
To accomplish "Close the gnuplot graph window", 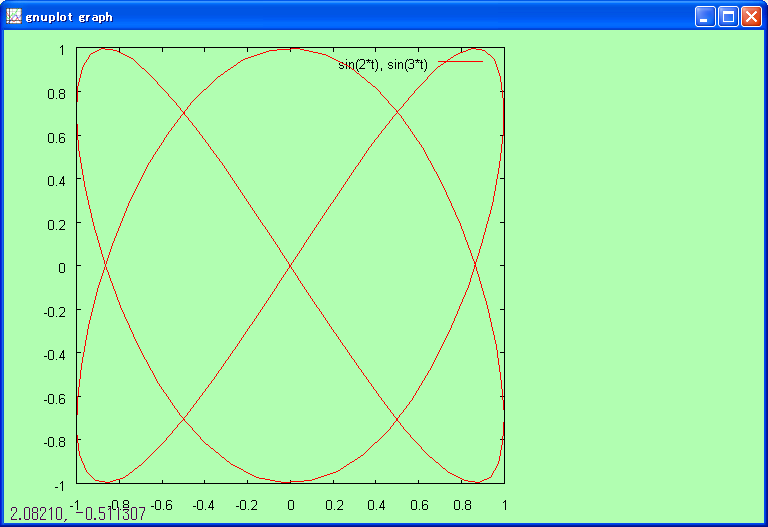I will pos(751,17).
